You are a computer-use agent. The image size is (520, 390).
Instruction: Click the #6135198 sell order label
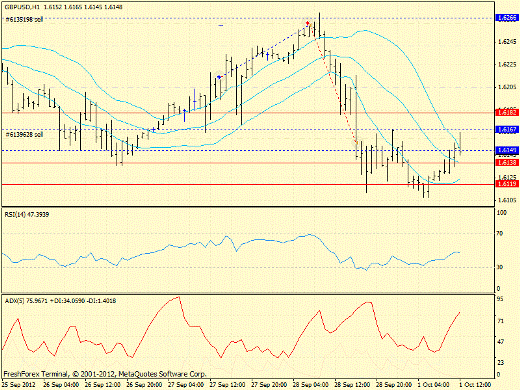(25, 20)
